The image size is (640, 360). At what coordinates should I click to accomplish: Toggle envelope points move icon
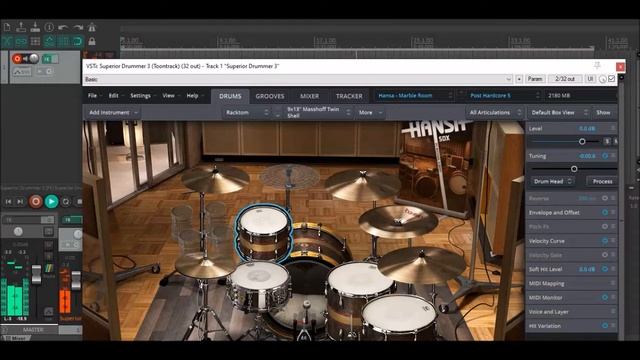[49, 41]
